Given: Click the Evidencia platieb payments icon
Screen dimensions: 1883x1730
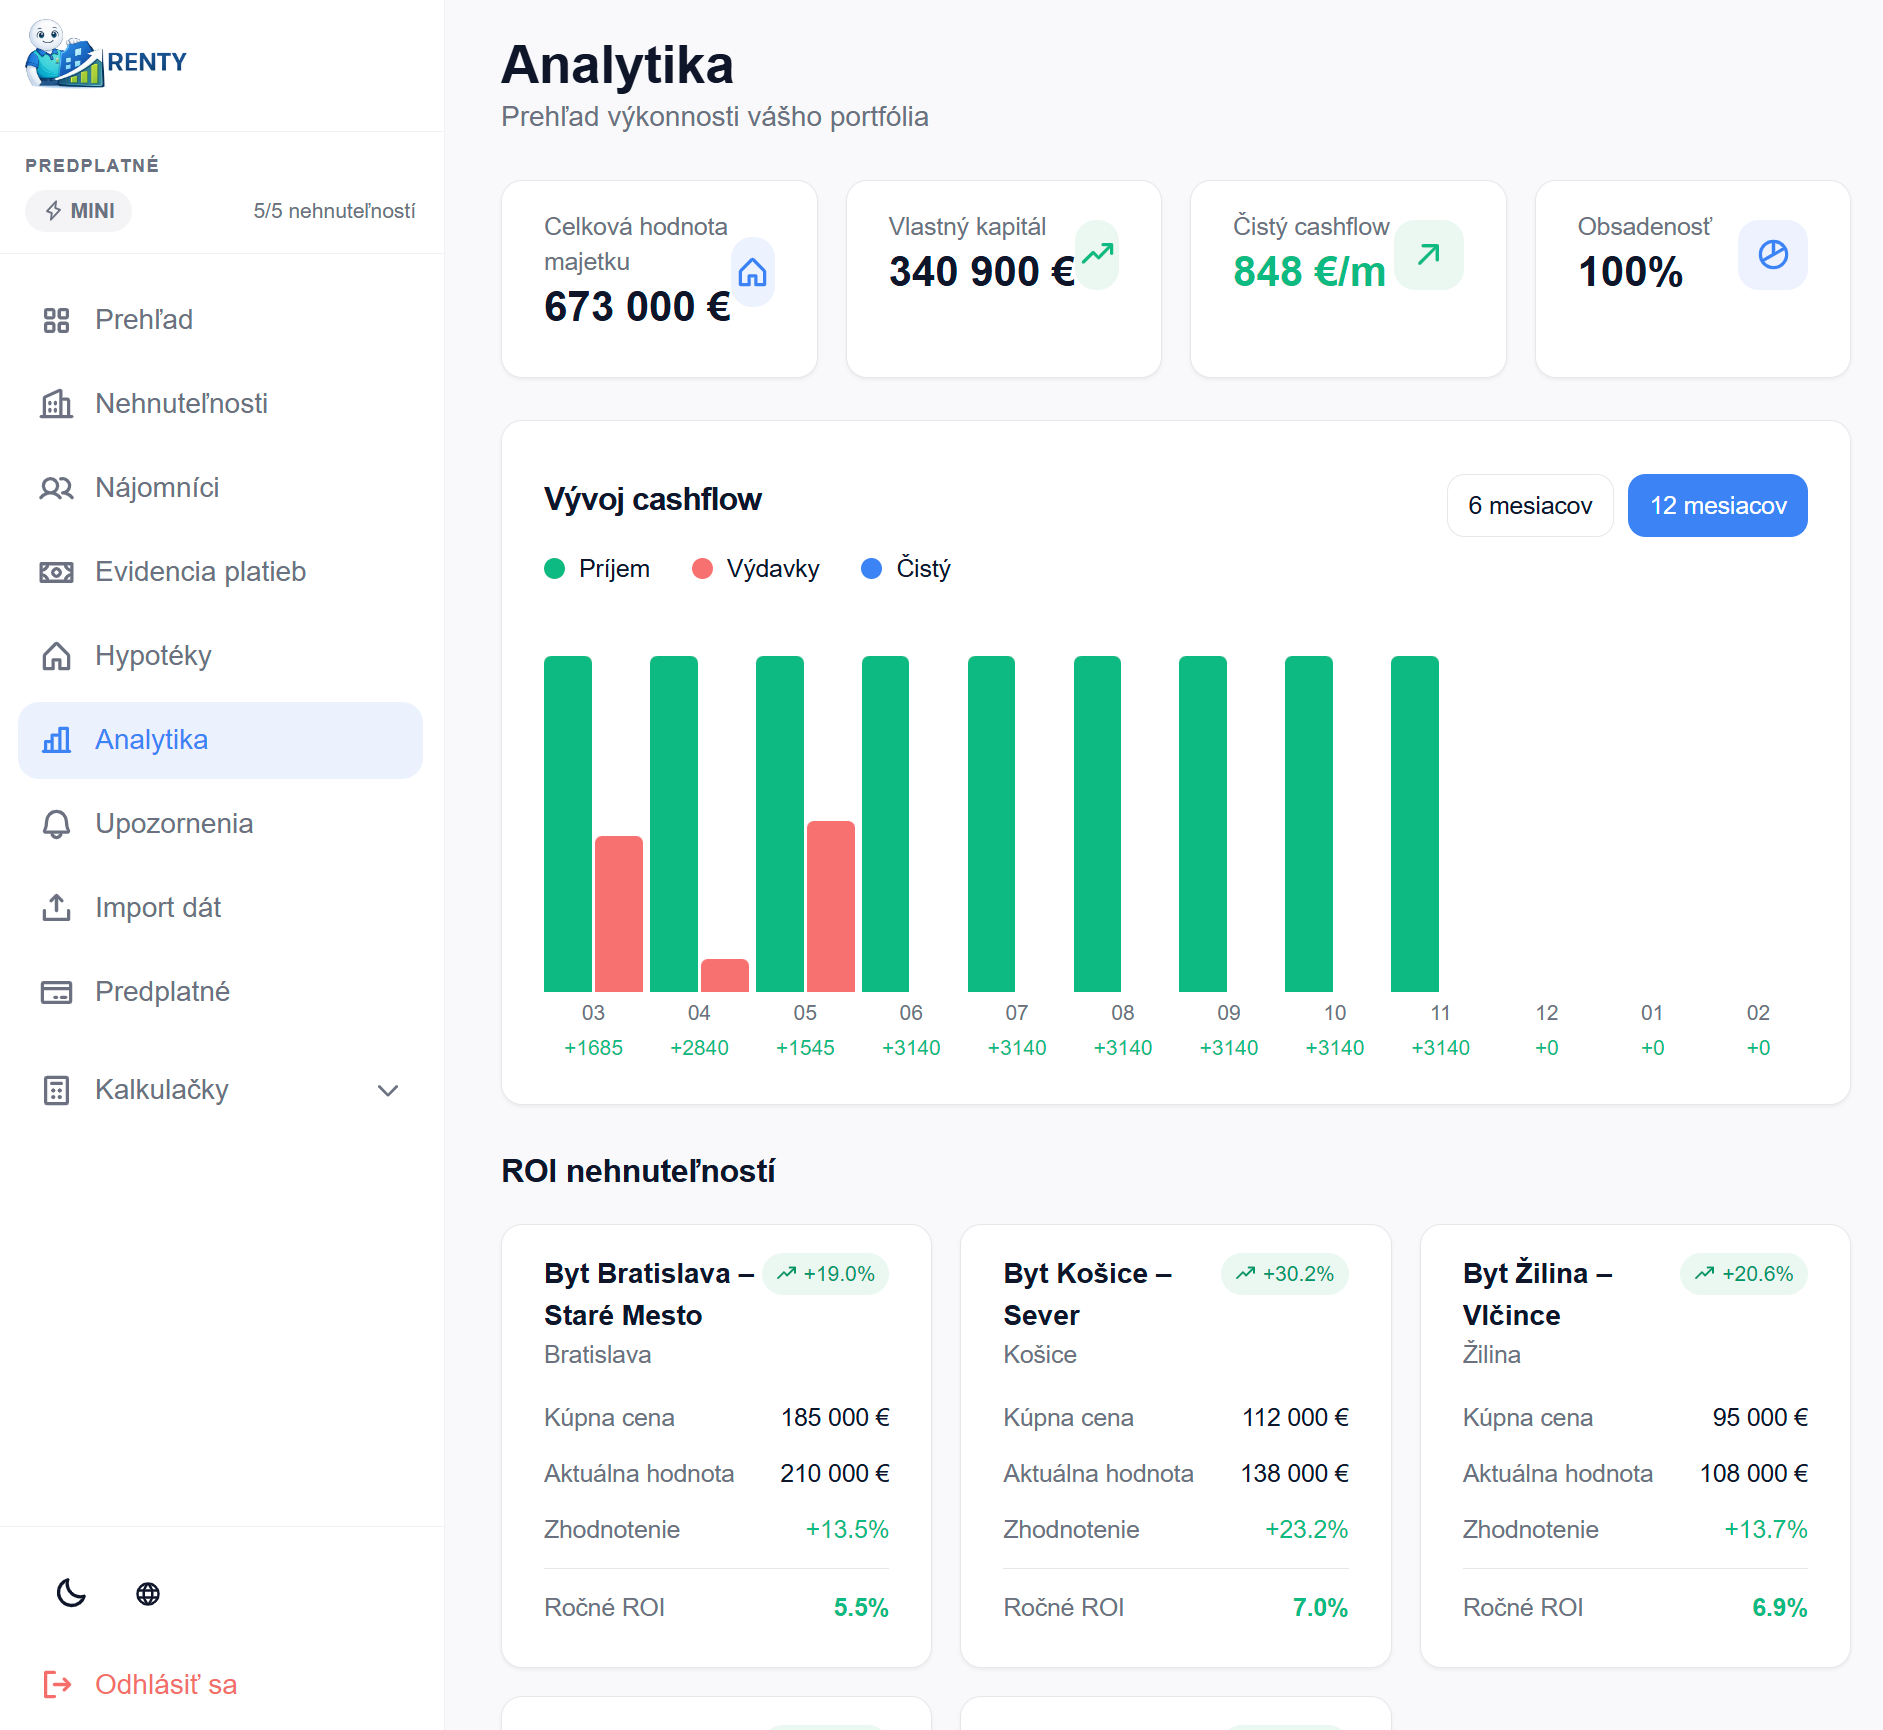Looking at the screenshot, I should 56,572.
